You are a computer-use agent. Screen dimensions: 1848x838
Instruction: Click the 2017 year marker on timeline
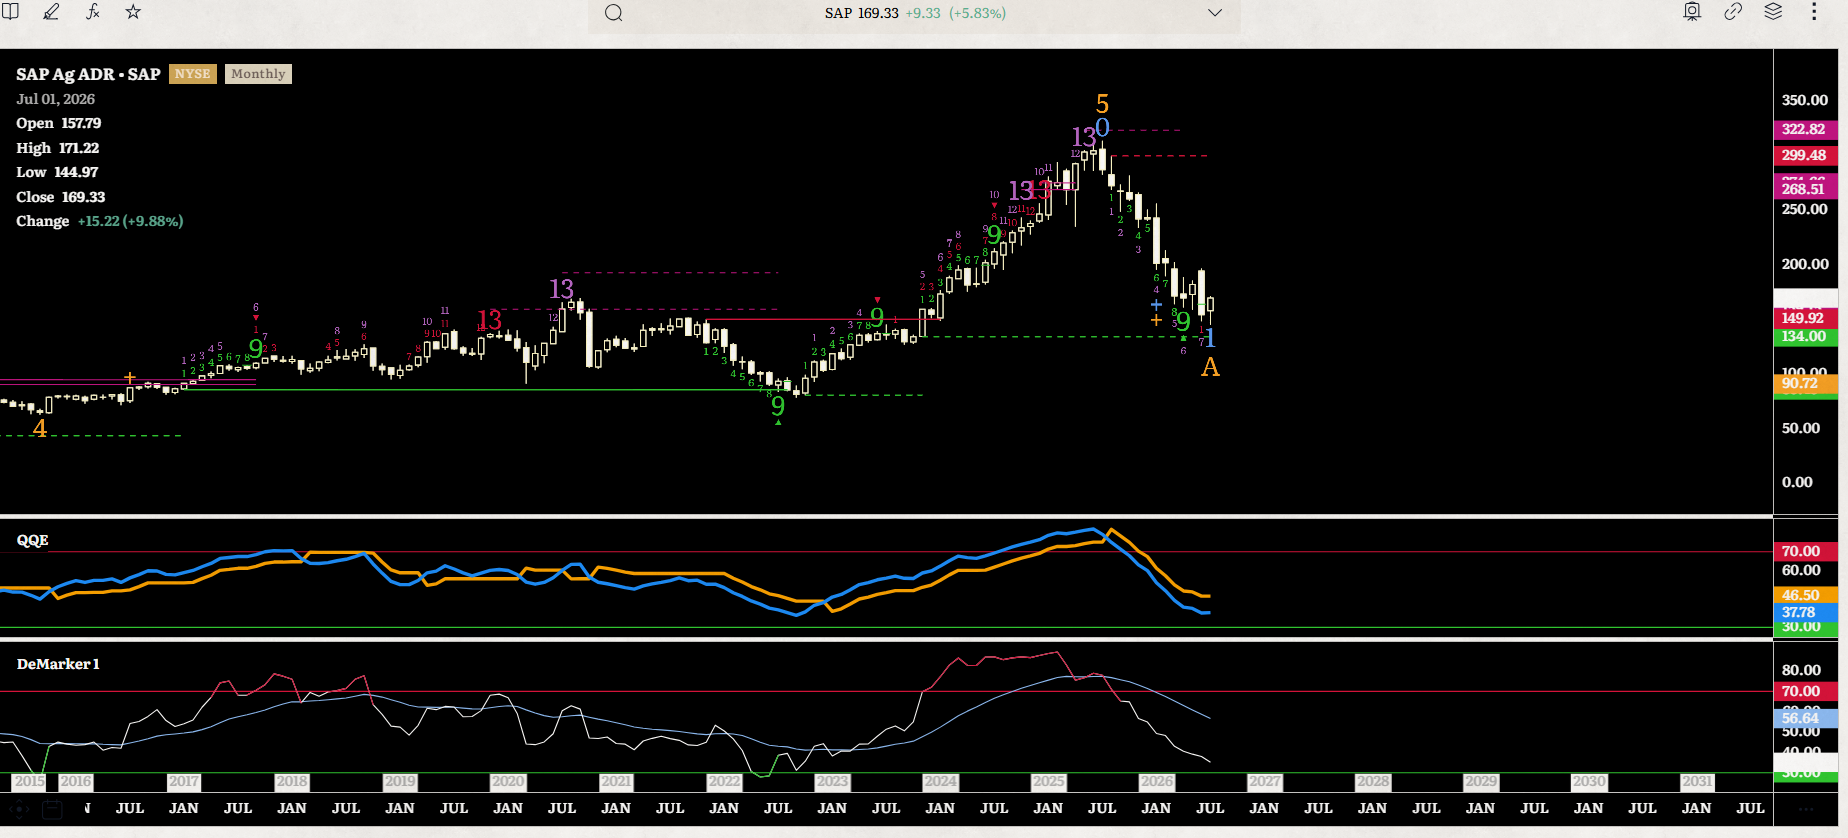tap(183, 782)
